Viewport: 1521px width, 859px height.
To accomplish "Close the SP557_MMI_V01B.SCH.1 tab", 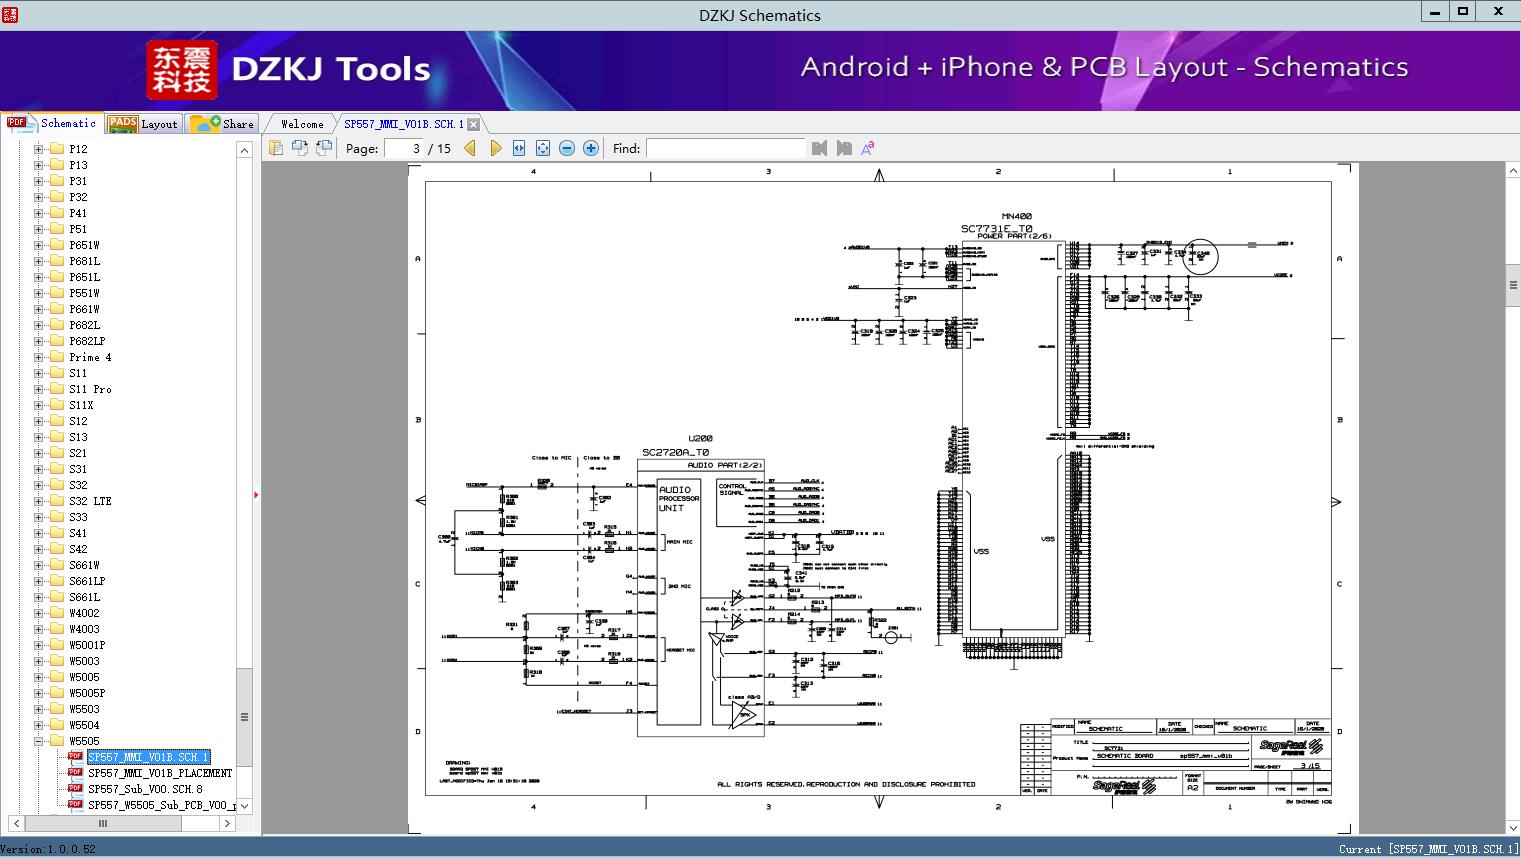I will pos(474,124).
